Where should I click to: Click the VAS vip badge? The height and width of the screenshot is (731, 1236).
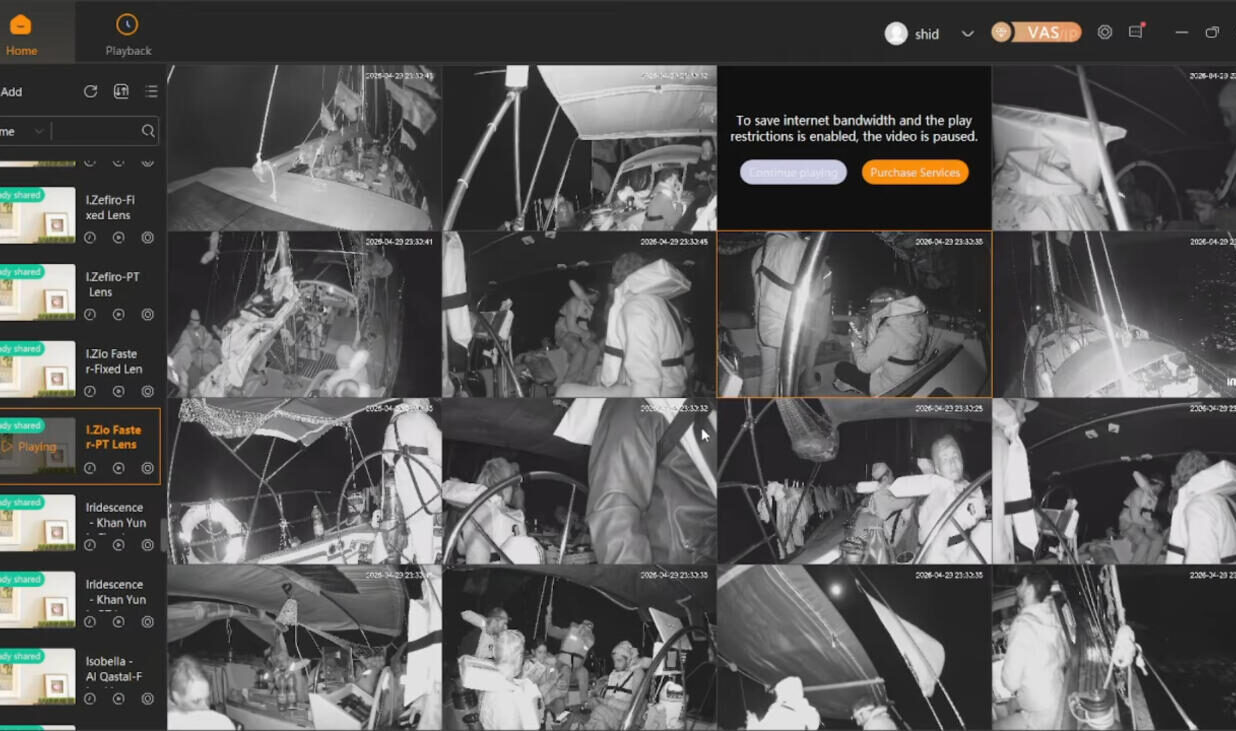tap(1036, 32)
